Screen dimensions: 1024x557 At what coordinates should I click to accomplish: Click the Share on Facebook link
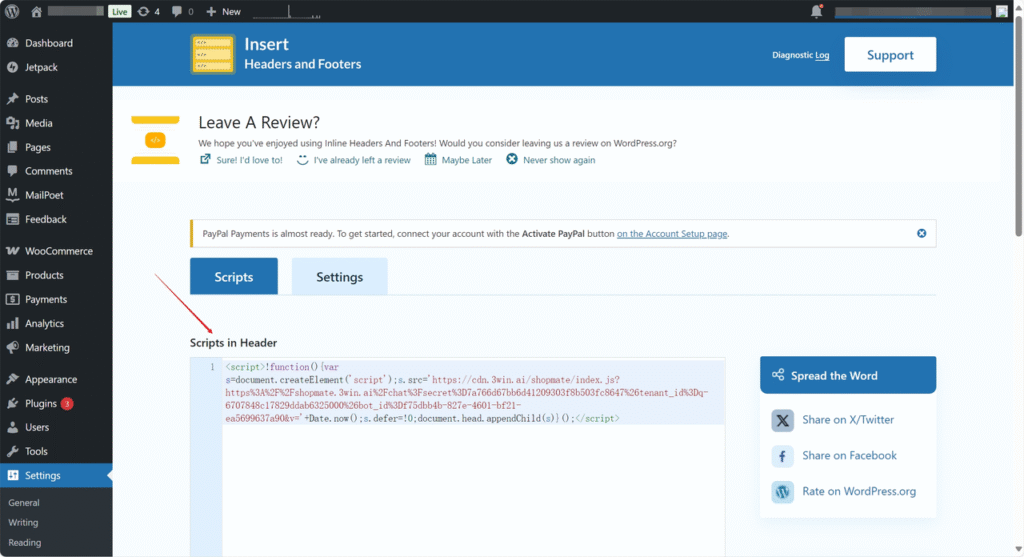point(849,456)
